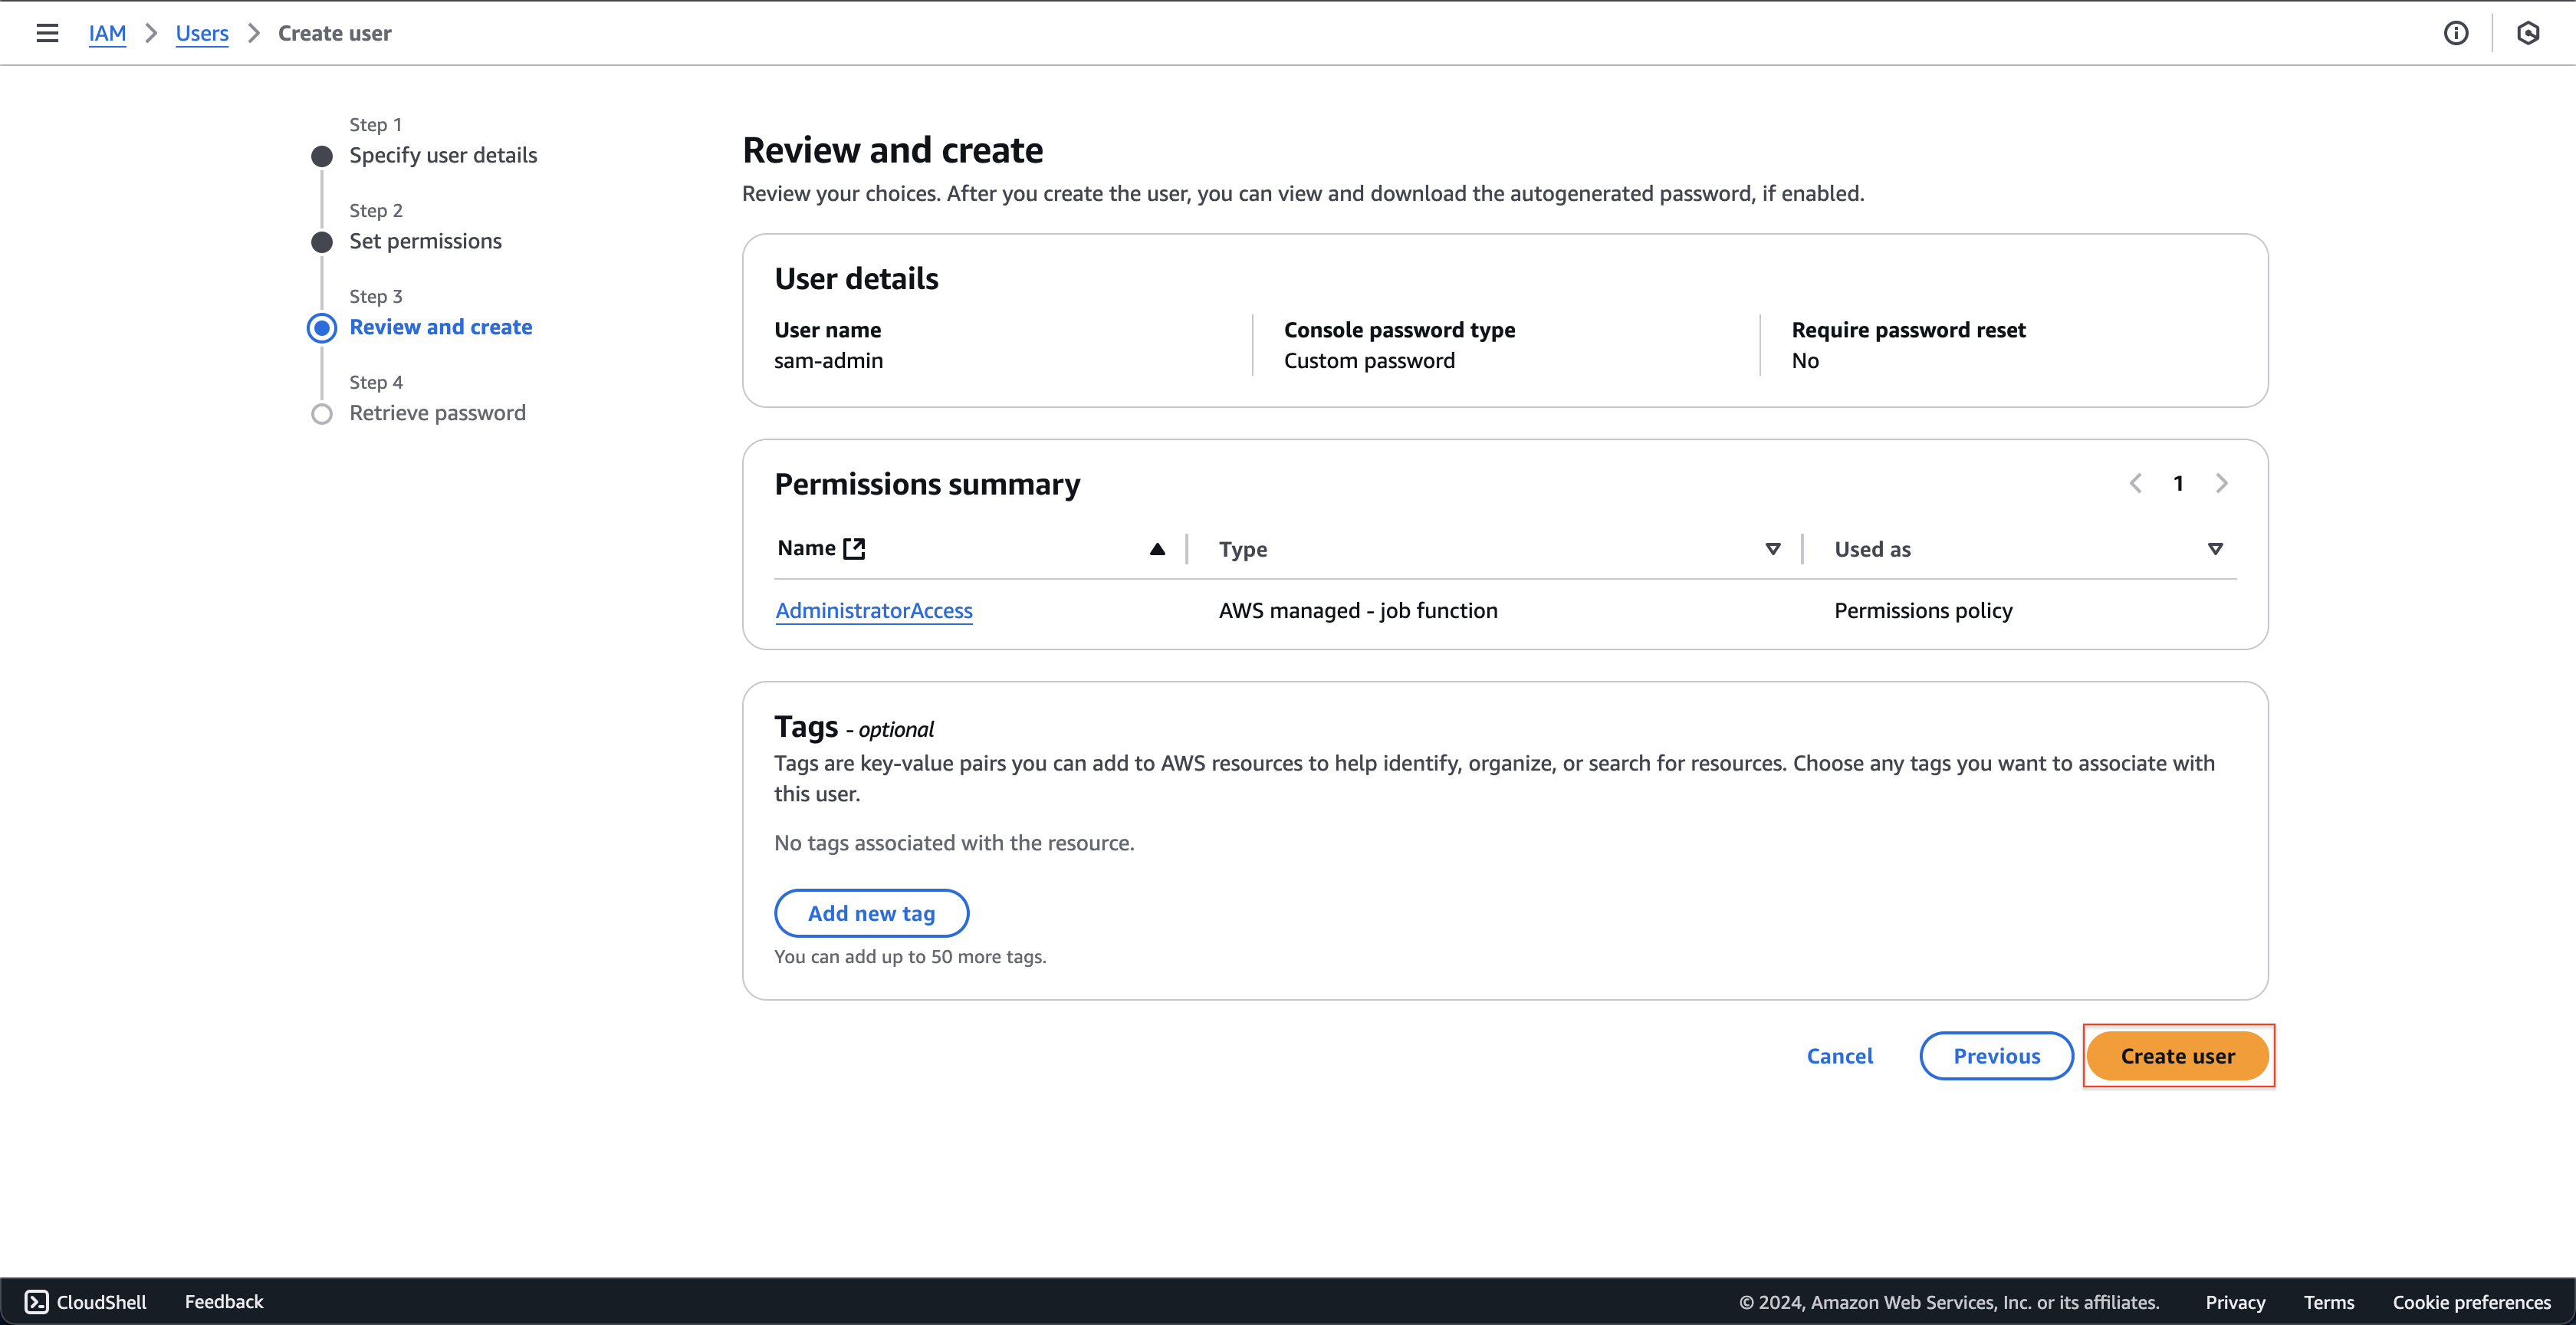Go to Step 2 Set permissions

(425, 241)
